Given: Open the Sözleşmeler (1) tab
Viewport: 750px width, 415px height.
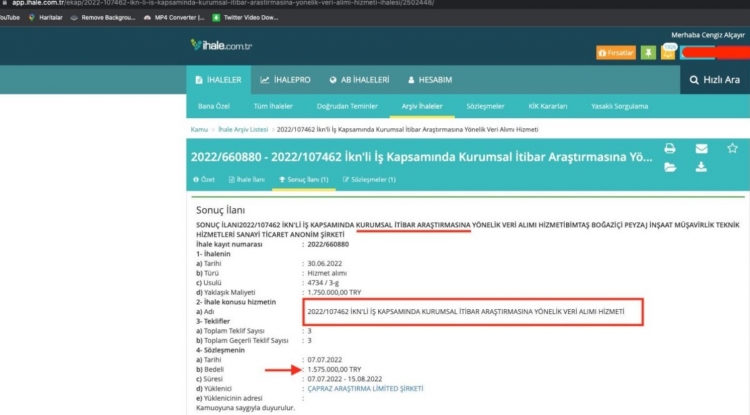Looking at the screenshot, I should (368, 179).
